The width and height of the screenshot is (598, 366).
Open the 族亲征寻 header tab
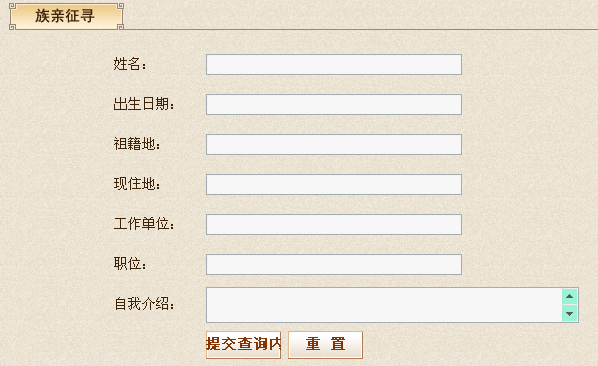(x=66, y=16)
